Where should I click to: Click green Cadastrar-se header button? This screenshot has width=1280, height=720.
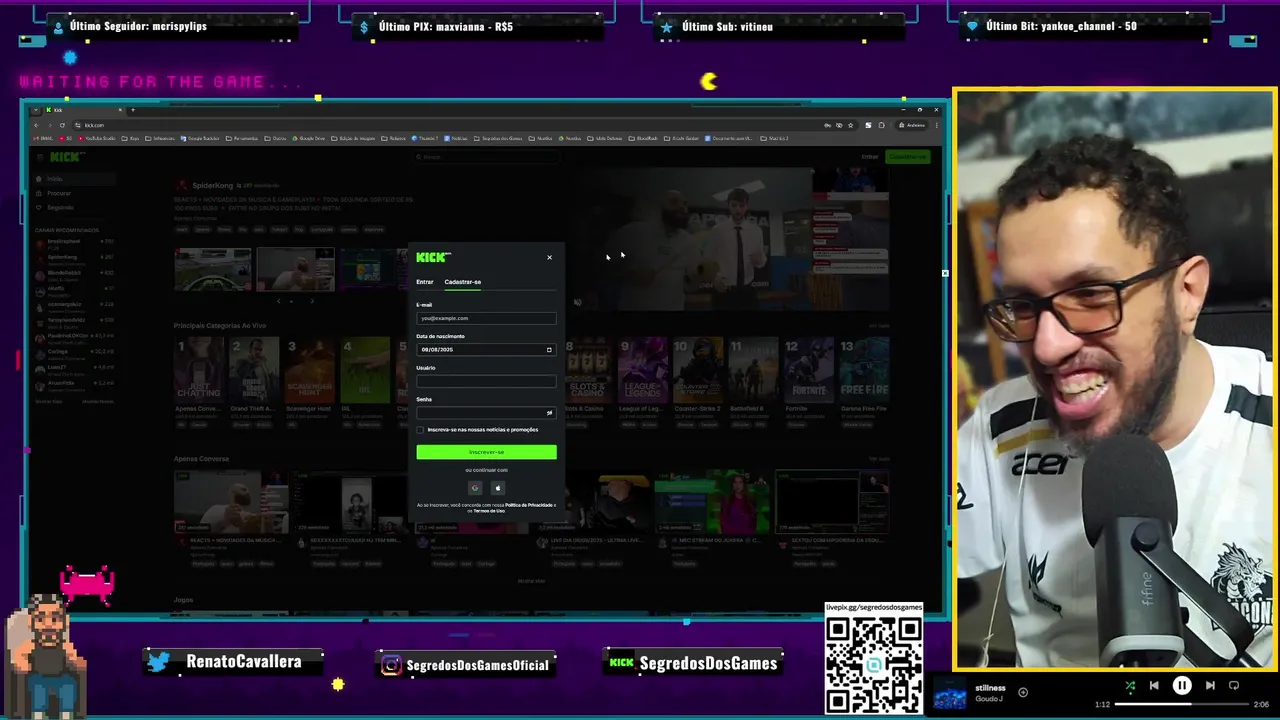tap(908, 157)
